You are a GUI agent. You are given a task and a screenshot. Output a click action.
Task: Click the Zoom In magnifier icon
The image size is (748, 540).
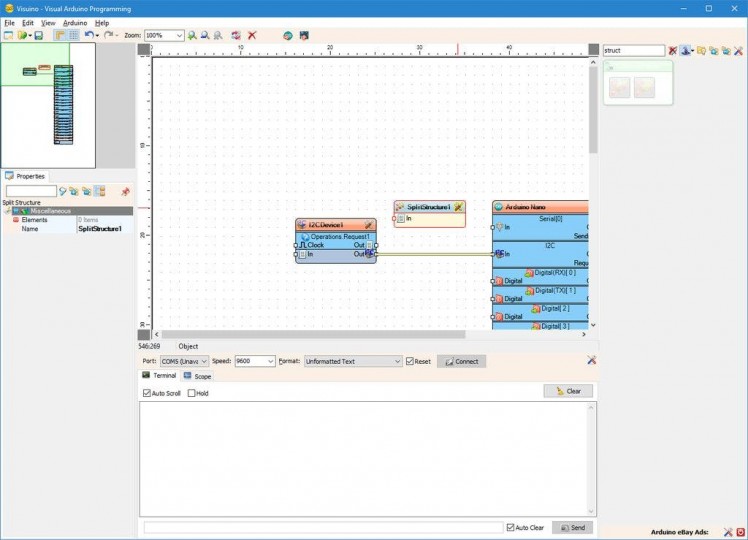(192, 35)
